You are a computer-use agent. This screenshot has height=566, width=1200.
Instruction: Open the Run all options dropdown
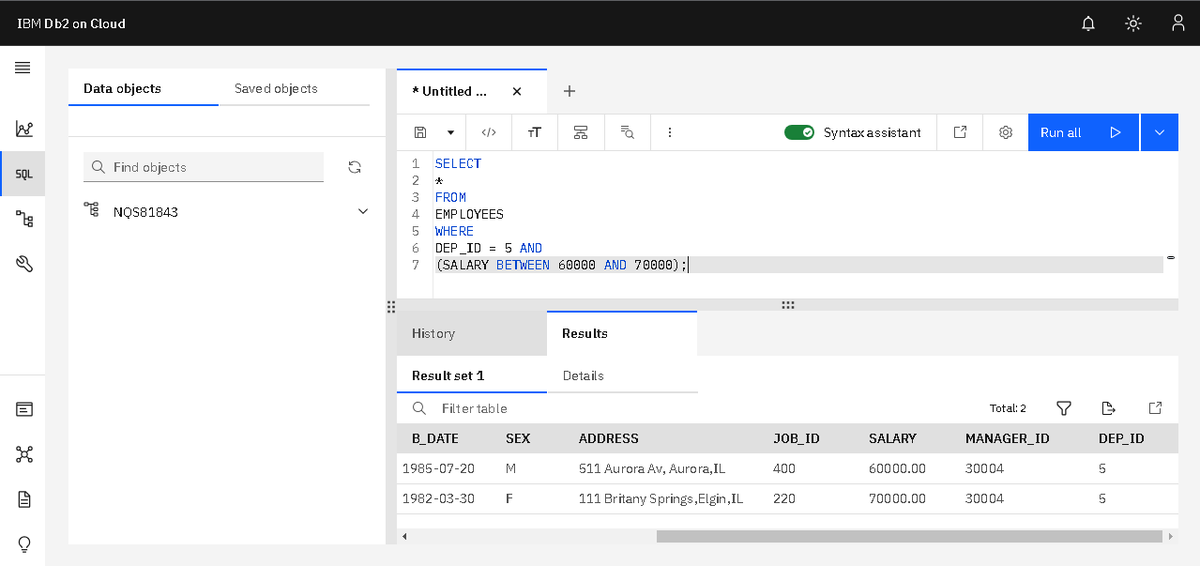click(1159, 132)
